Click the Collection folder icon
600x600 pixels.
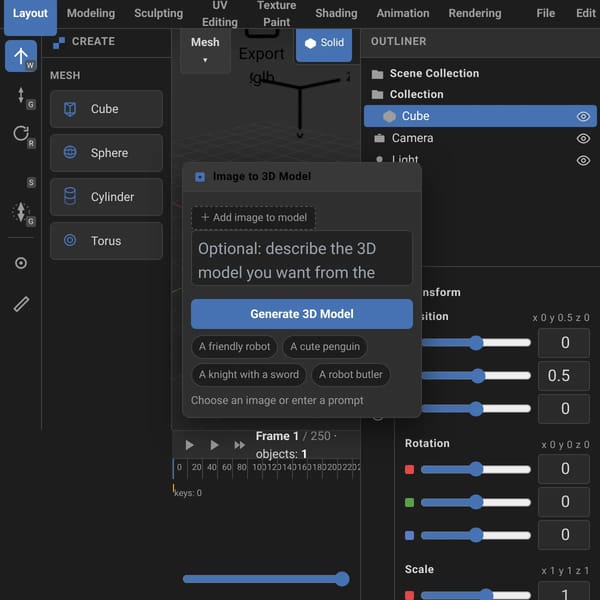pos(378,95)
